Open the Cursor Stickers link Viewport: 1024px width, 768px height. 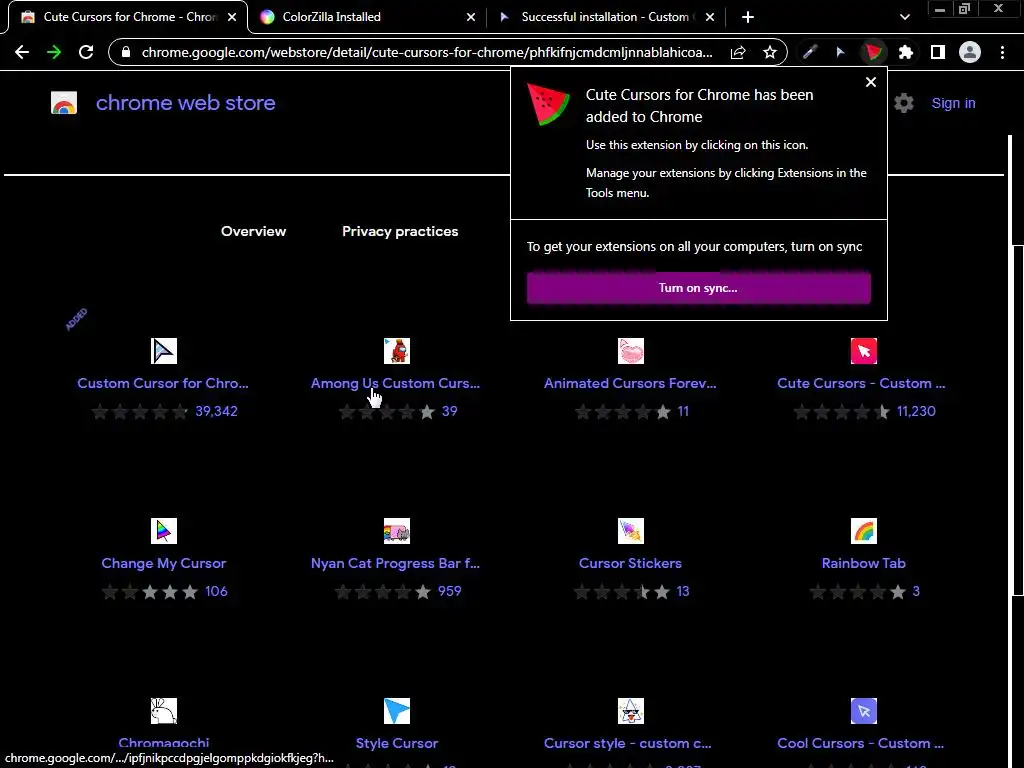(630, 563)
